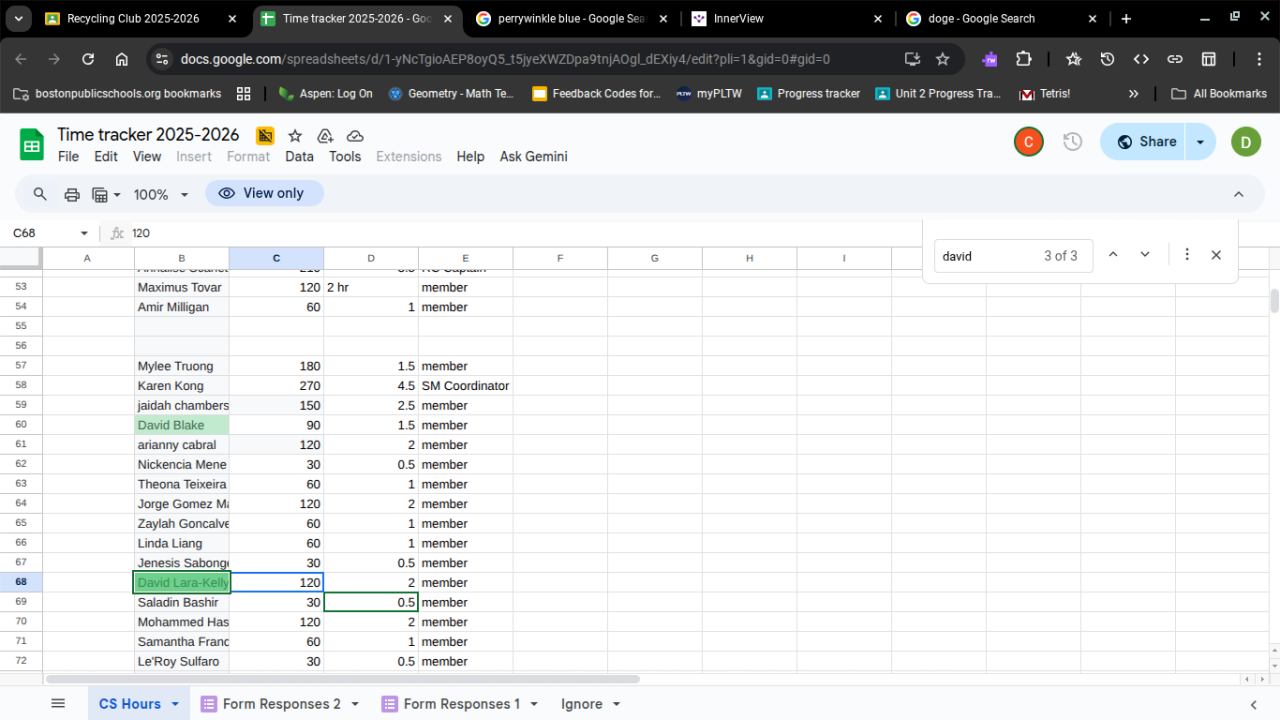
Task: Show the side panel with the bottom-right chevron
Action: click(1253, 704)
